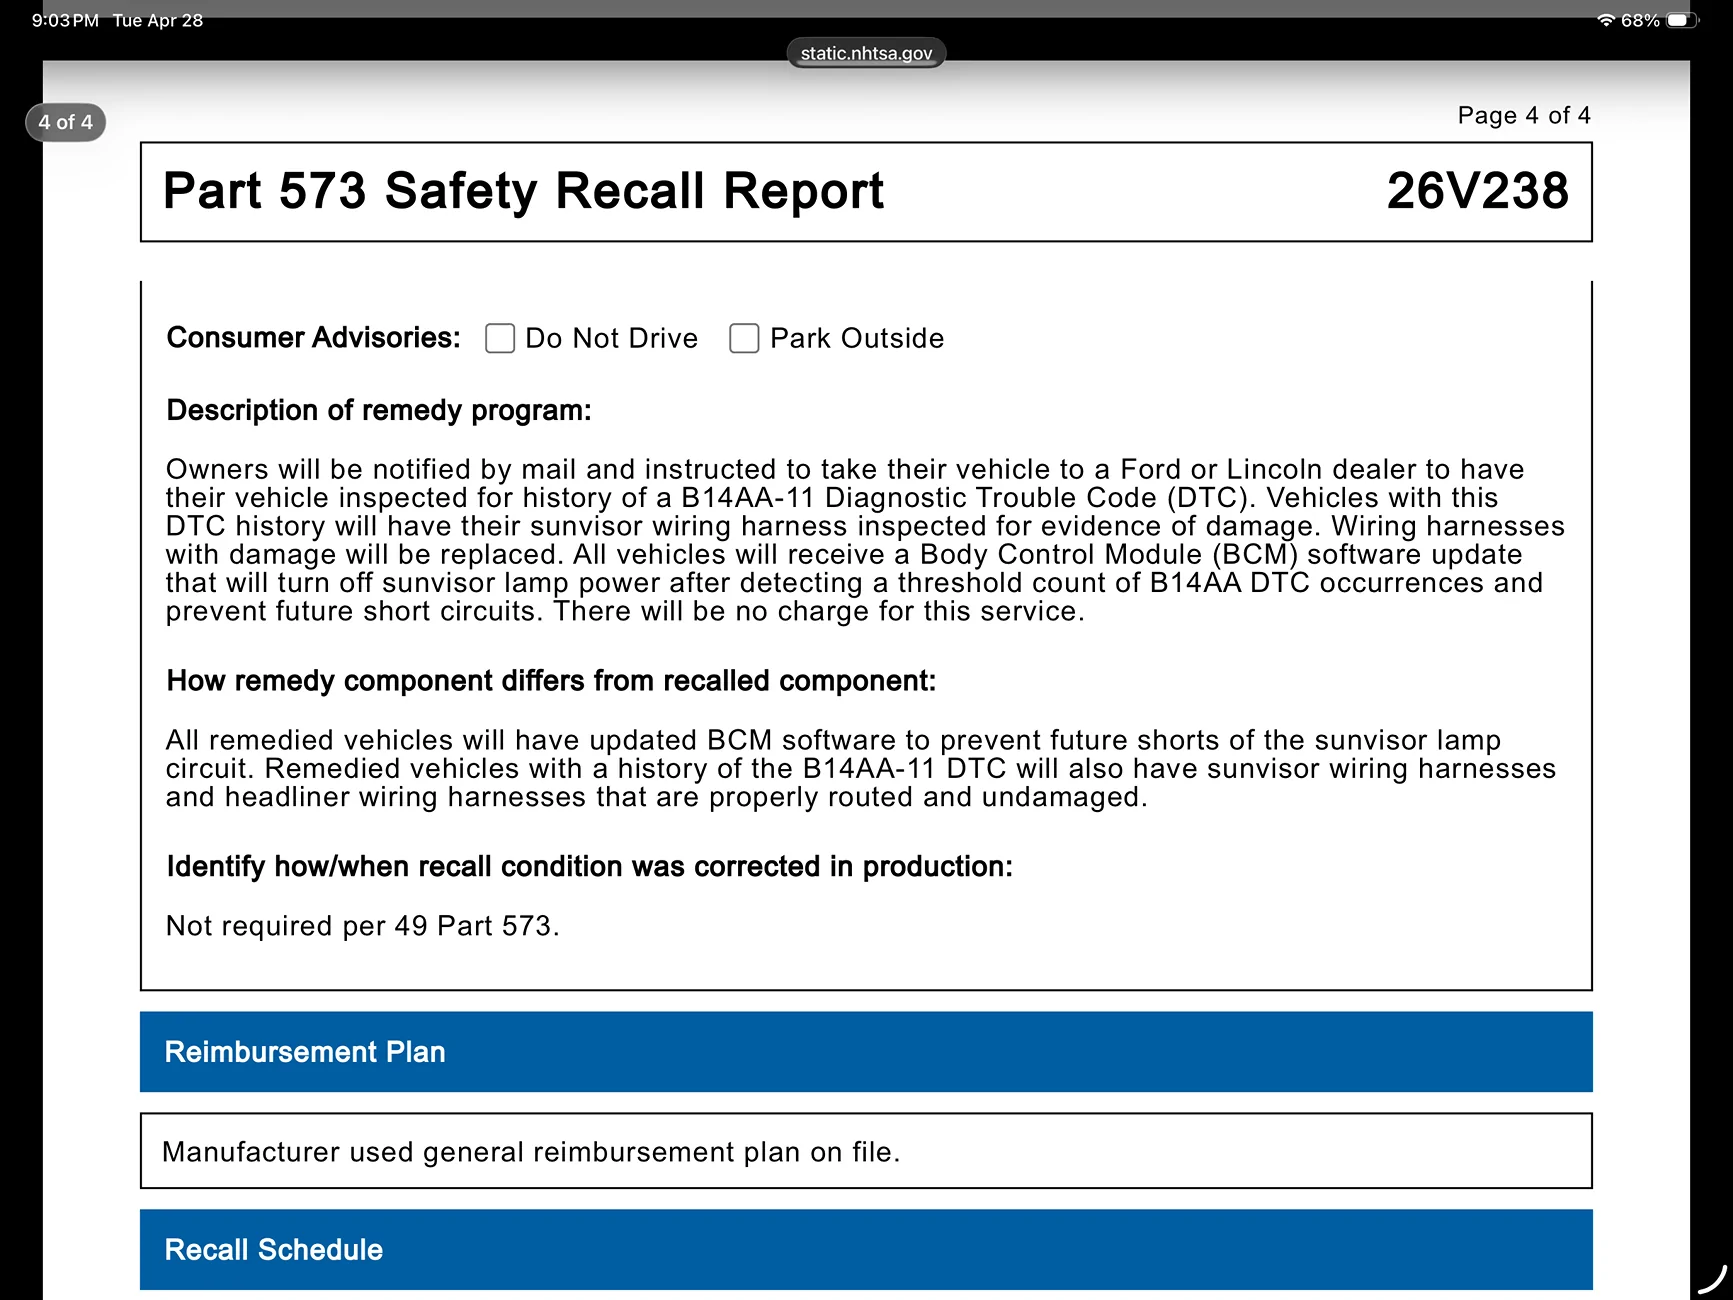This screenshot has height=1300, width=1733.
Task: Tap the 4 of 4 page indicator
Action: [66, 122]
